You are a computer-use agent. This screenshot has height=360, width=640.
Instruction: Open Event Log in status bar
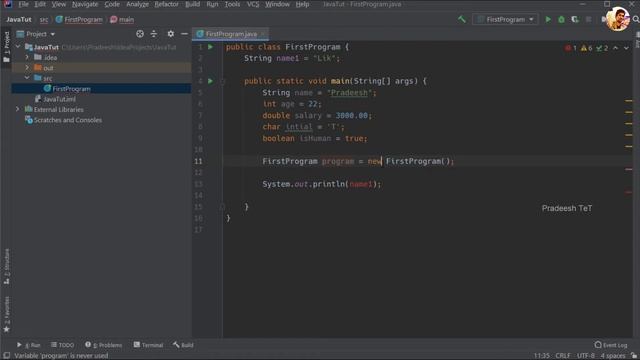[x=611, y=345]
